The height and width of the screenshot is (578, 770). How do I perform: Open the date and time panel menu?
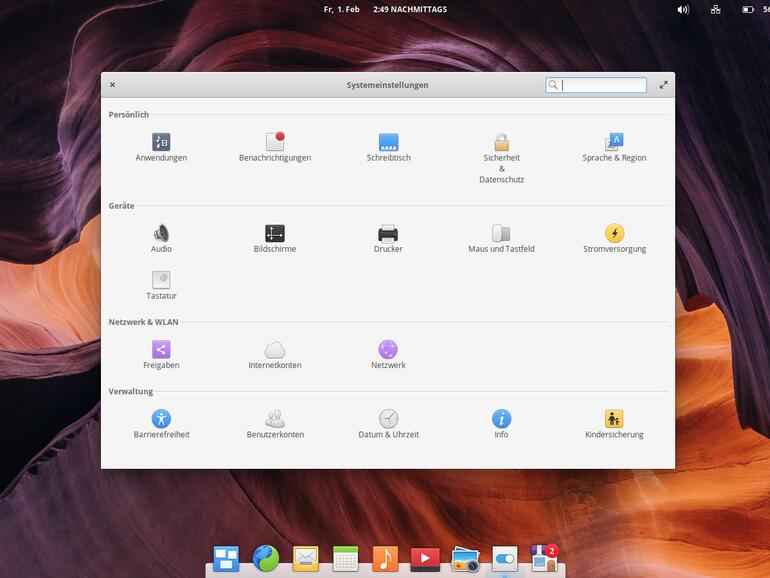pos(385,9)
